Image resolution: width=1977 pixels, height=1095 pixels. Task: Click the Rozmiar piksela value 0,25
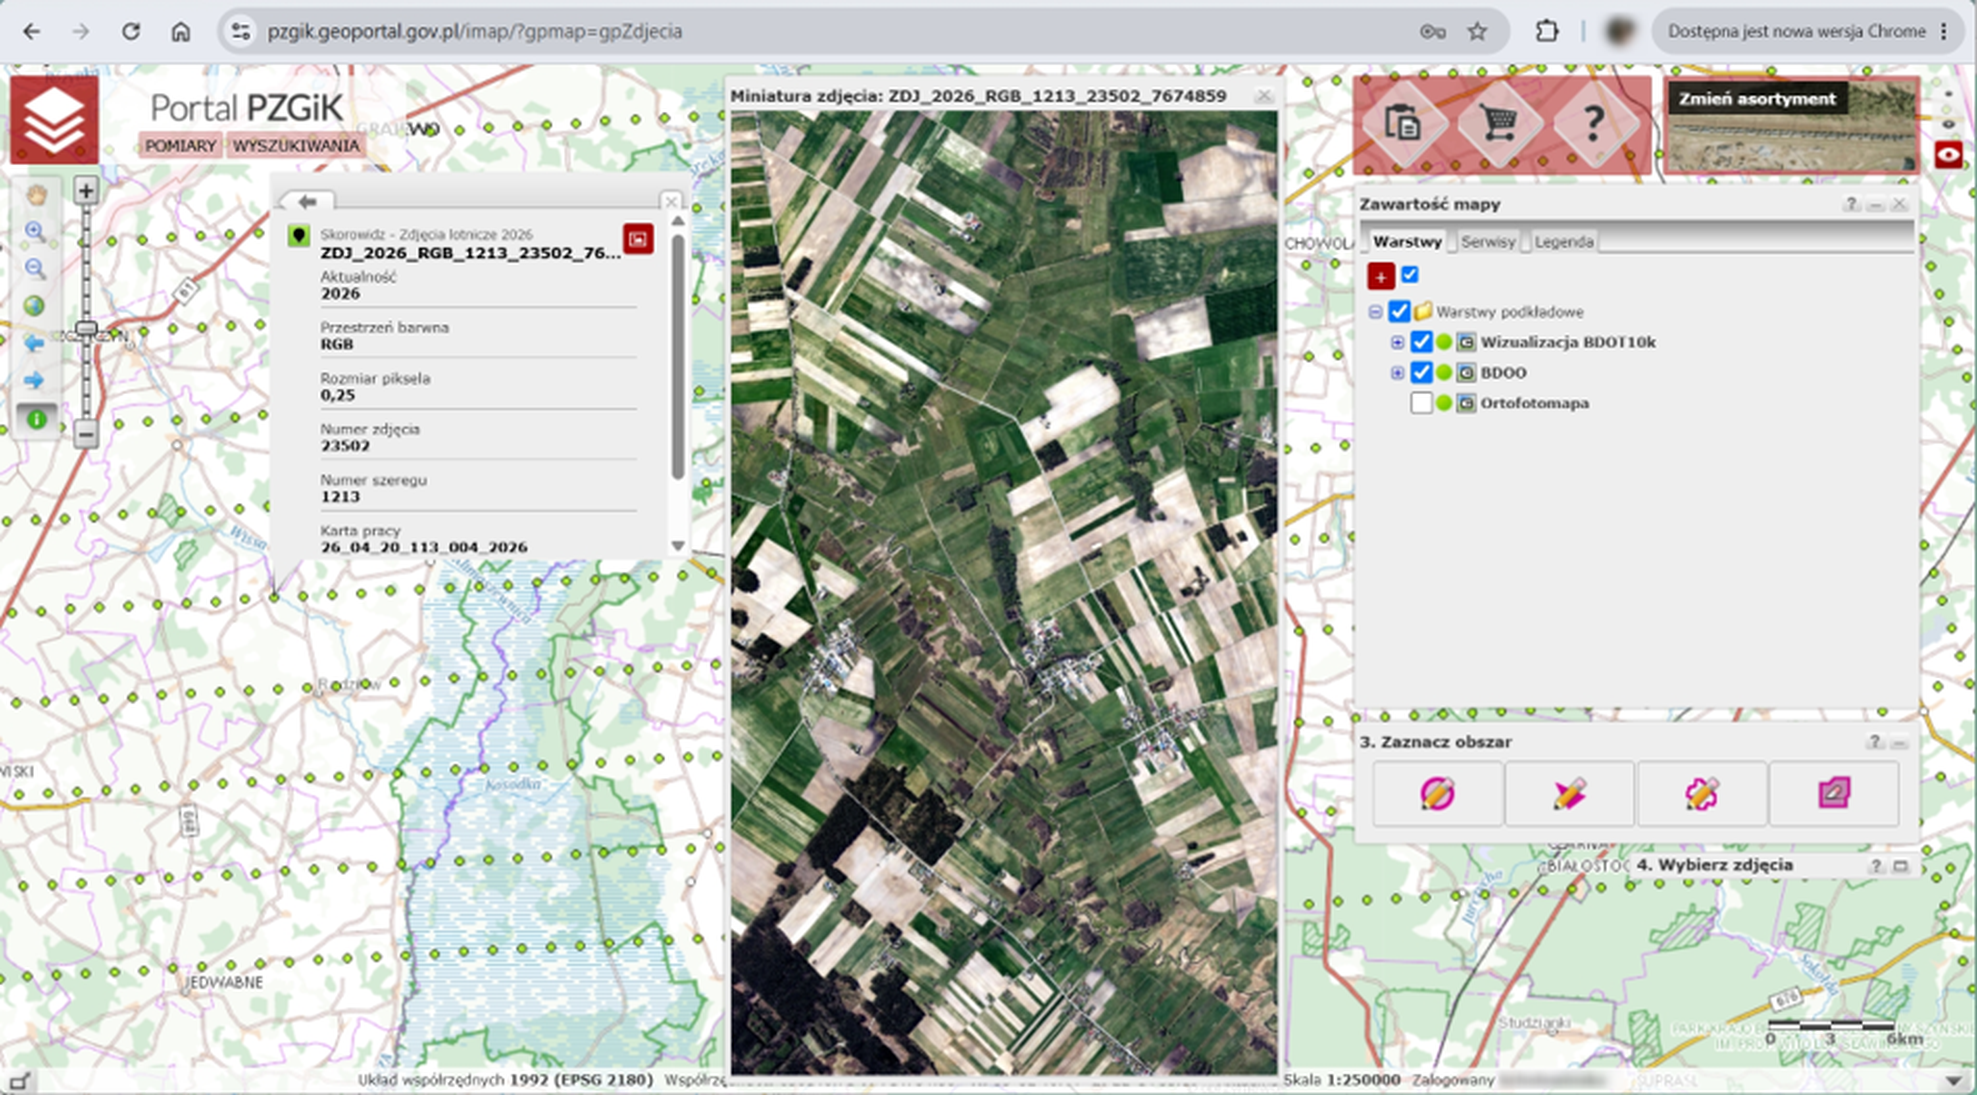click(338, 395)
